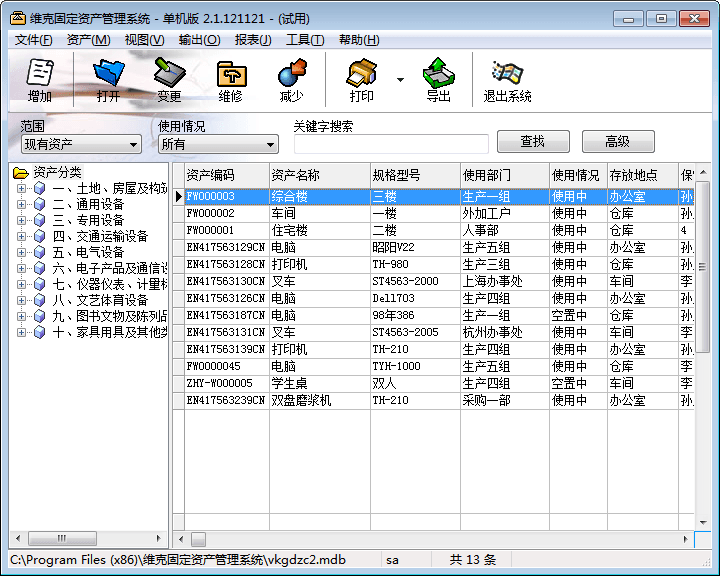Image resolution: width=720 pixels, height=576 pixels.
Task: Open the print options dropdown arrow
Action: (x=400, y=80)
